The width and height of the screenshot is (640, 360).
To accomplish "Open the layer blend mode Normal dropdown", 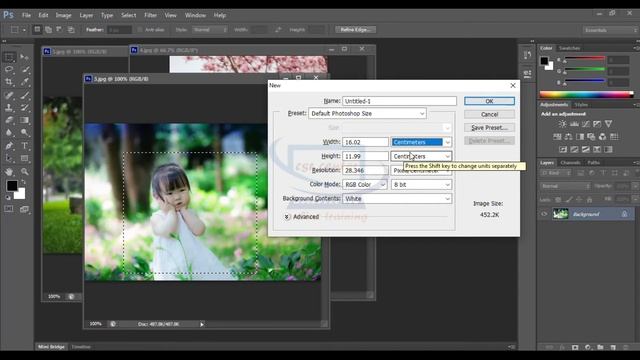I will tap(565, 186).
